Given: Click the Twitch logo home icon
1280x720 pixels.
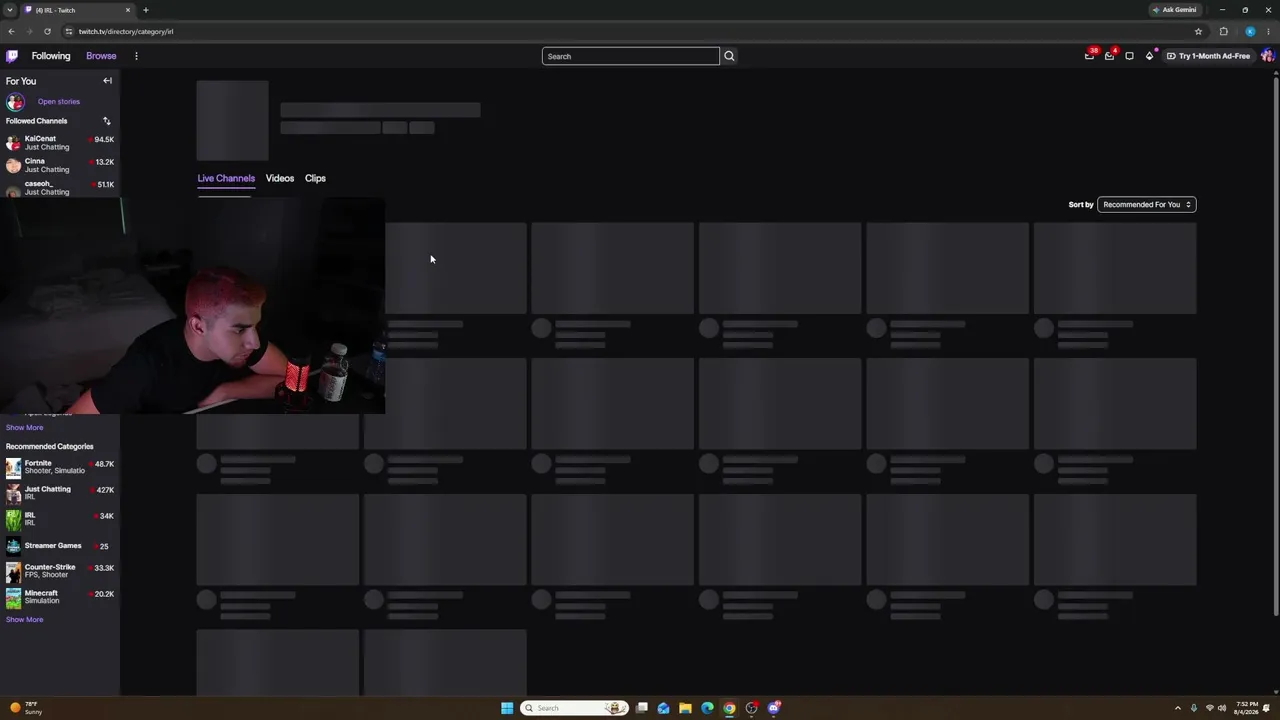Looking at the screenshot, I should [x=12, y=56].
